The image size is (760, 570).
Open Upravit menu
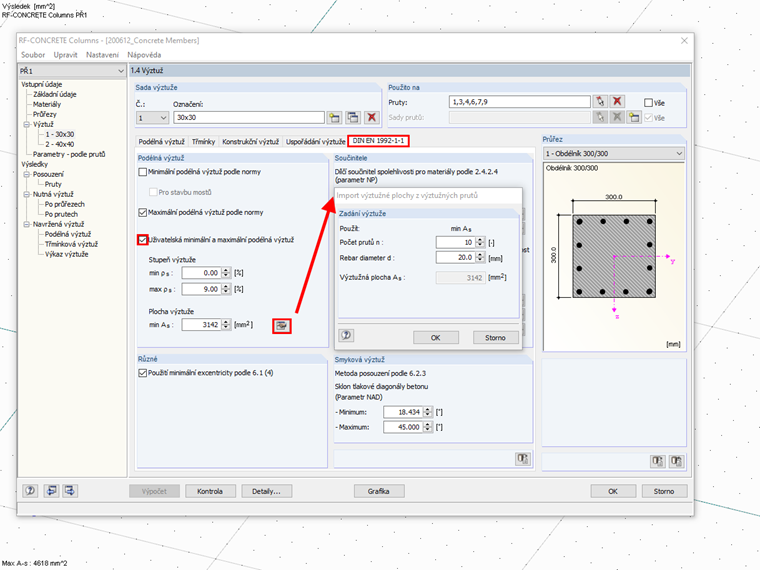click(x=65, y=55)
